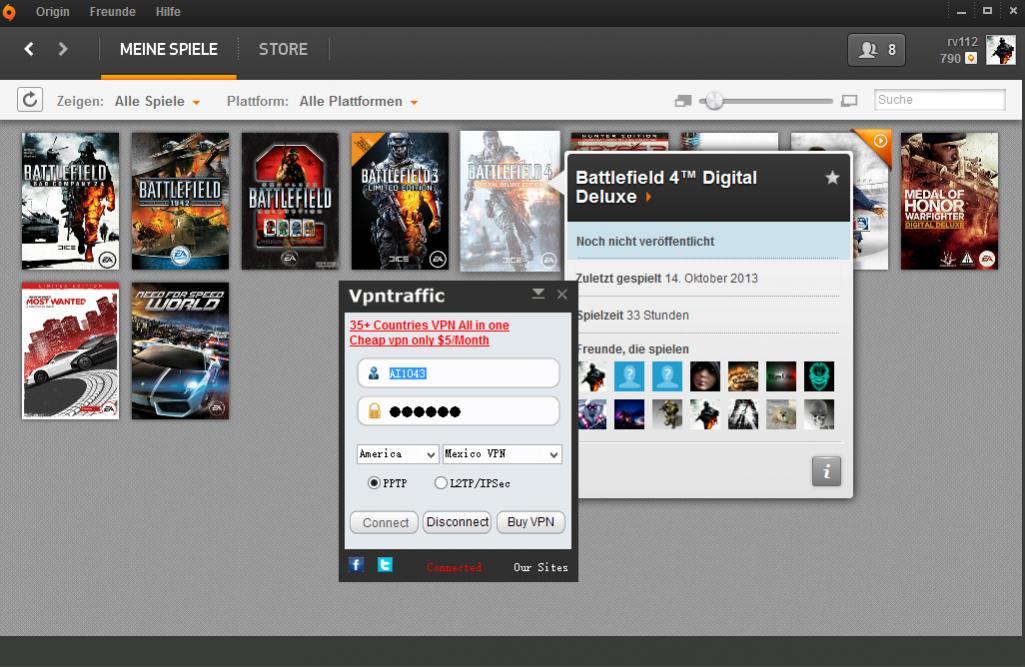Click the large-tiles icon right of the size slider

point(849,101)
